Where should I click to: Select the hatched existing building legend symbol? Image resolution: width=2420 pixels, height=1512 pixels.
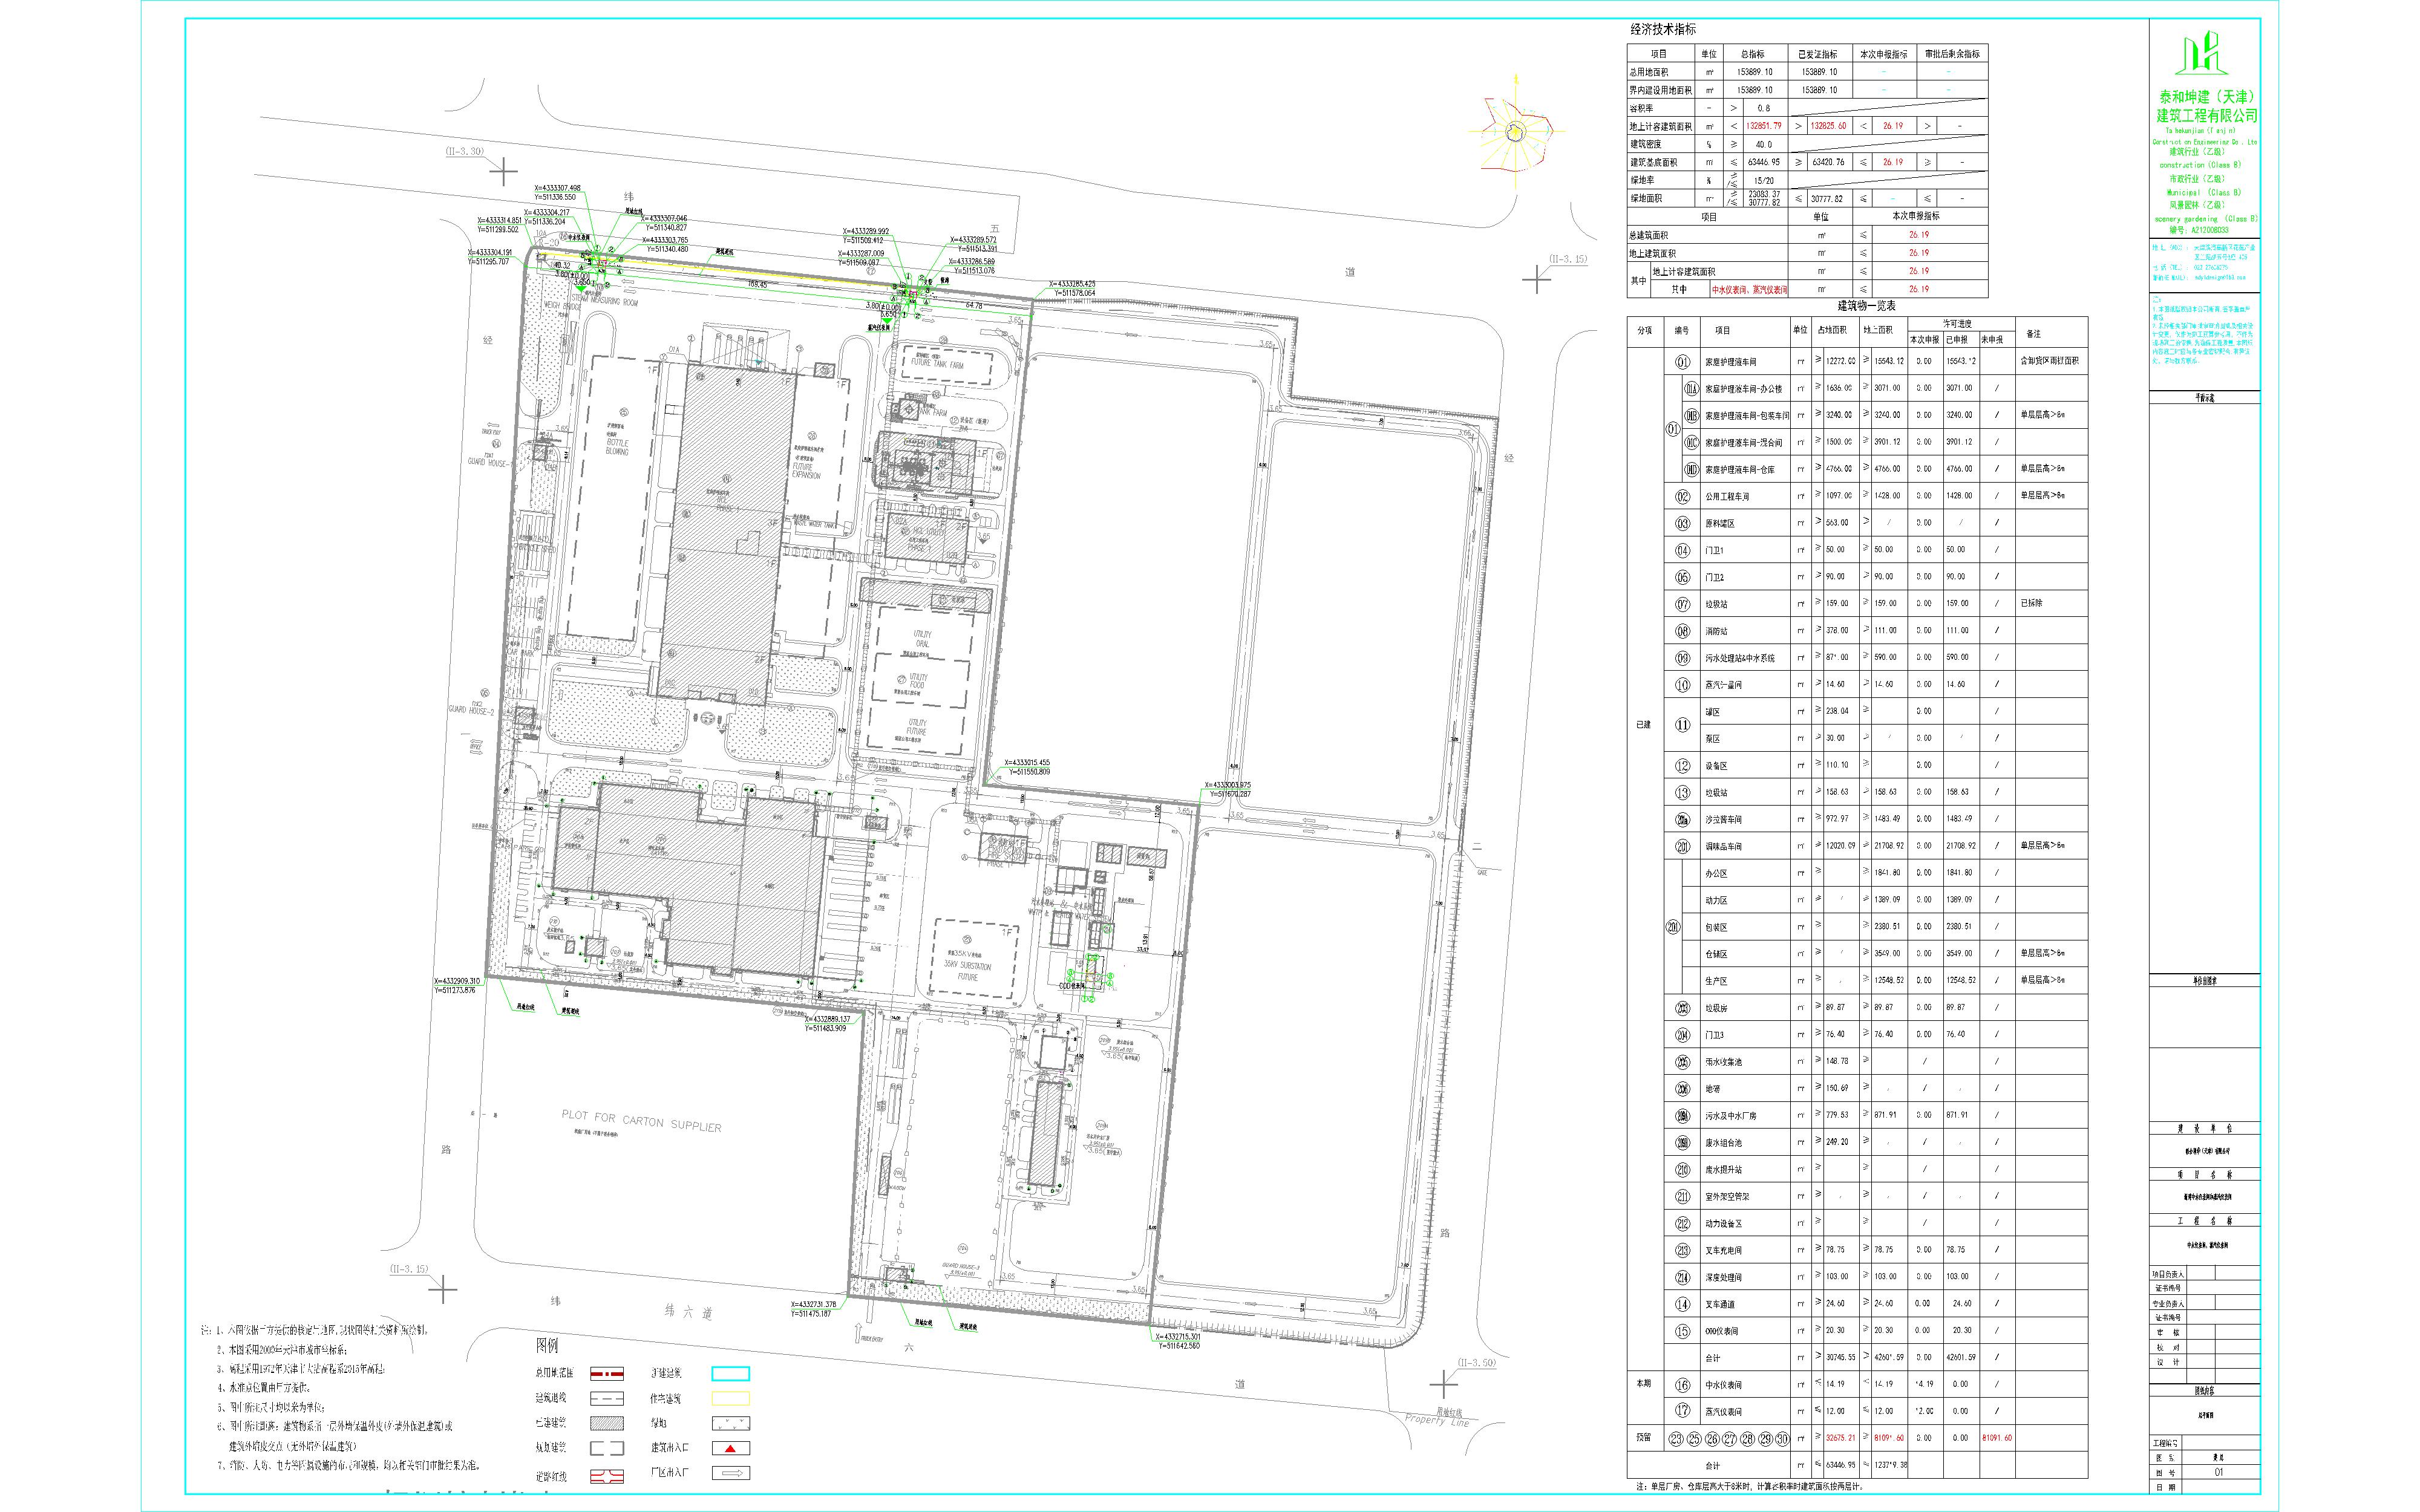click(x=606, y=1423)
